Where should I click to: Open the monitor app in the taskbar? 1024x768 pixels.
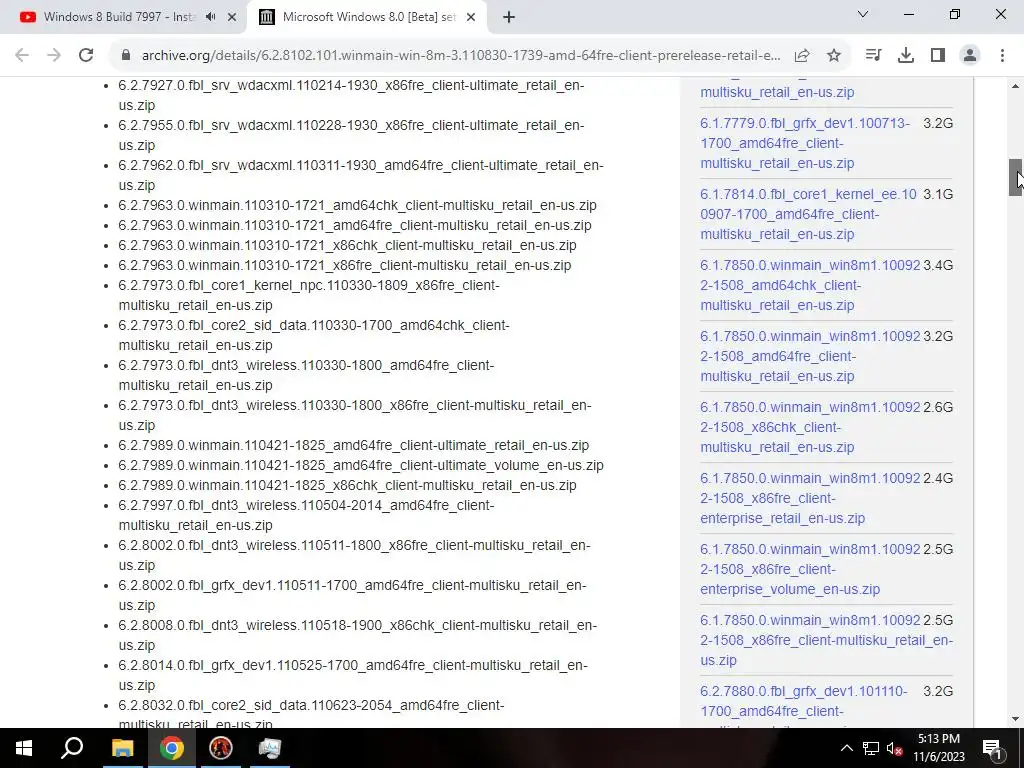270,748
